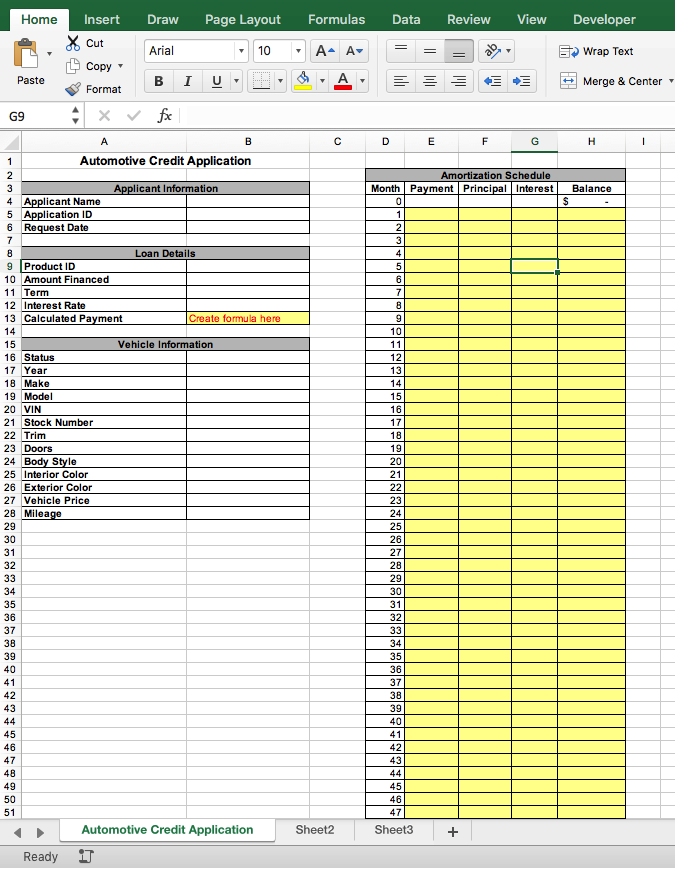This screenshot has height=869, width=675.
Task: Decrease font size with the A-down icon
Action: tap(354, 51)
